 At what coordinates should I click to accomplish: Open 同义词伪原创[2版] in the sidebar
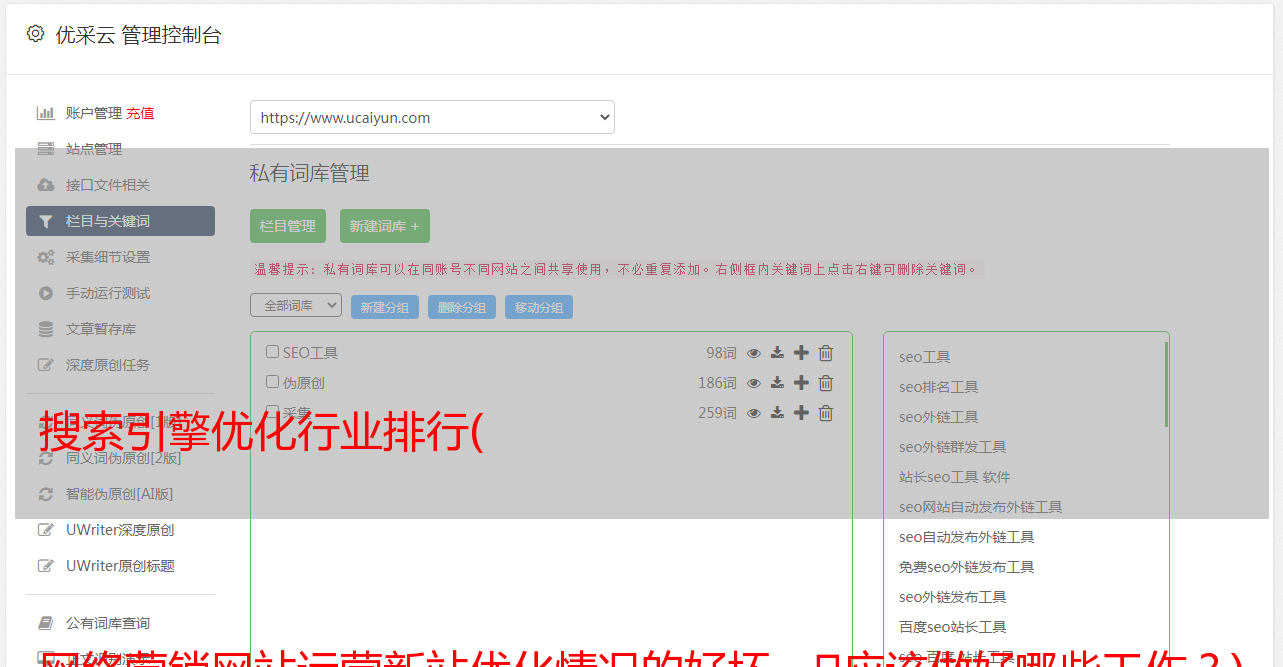tap(124, 458)
